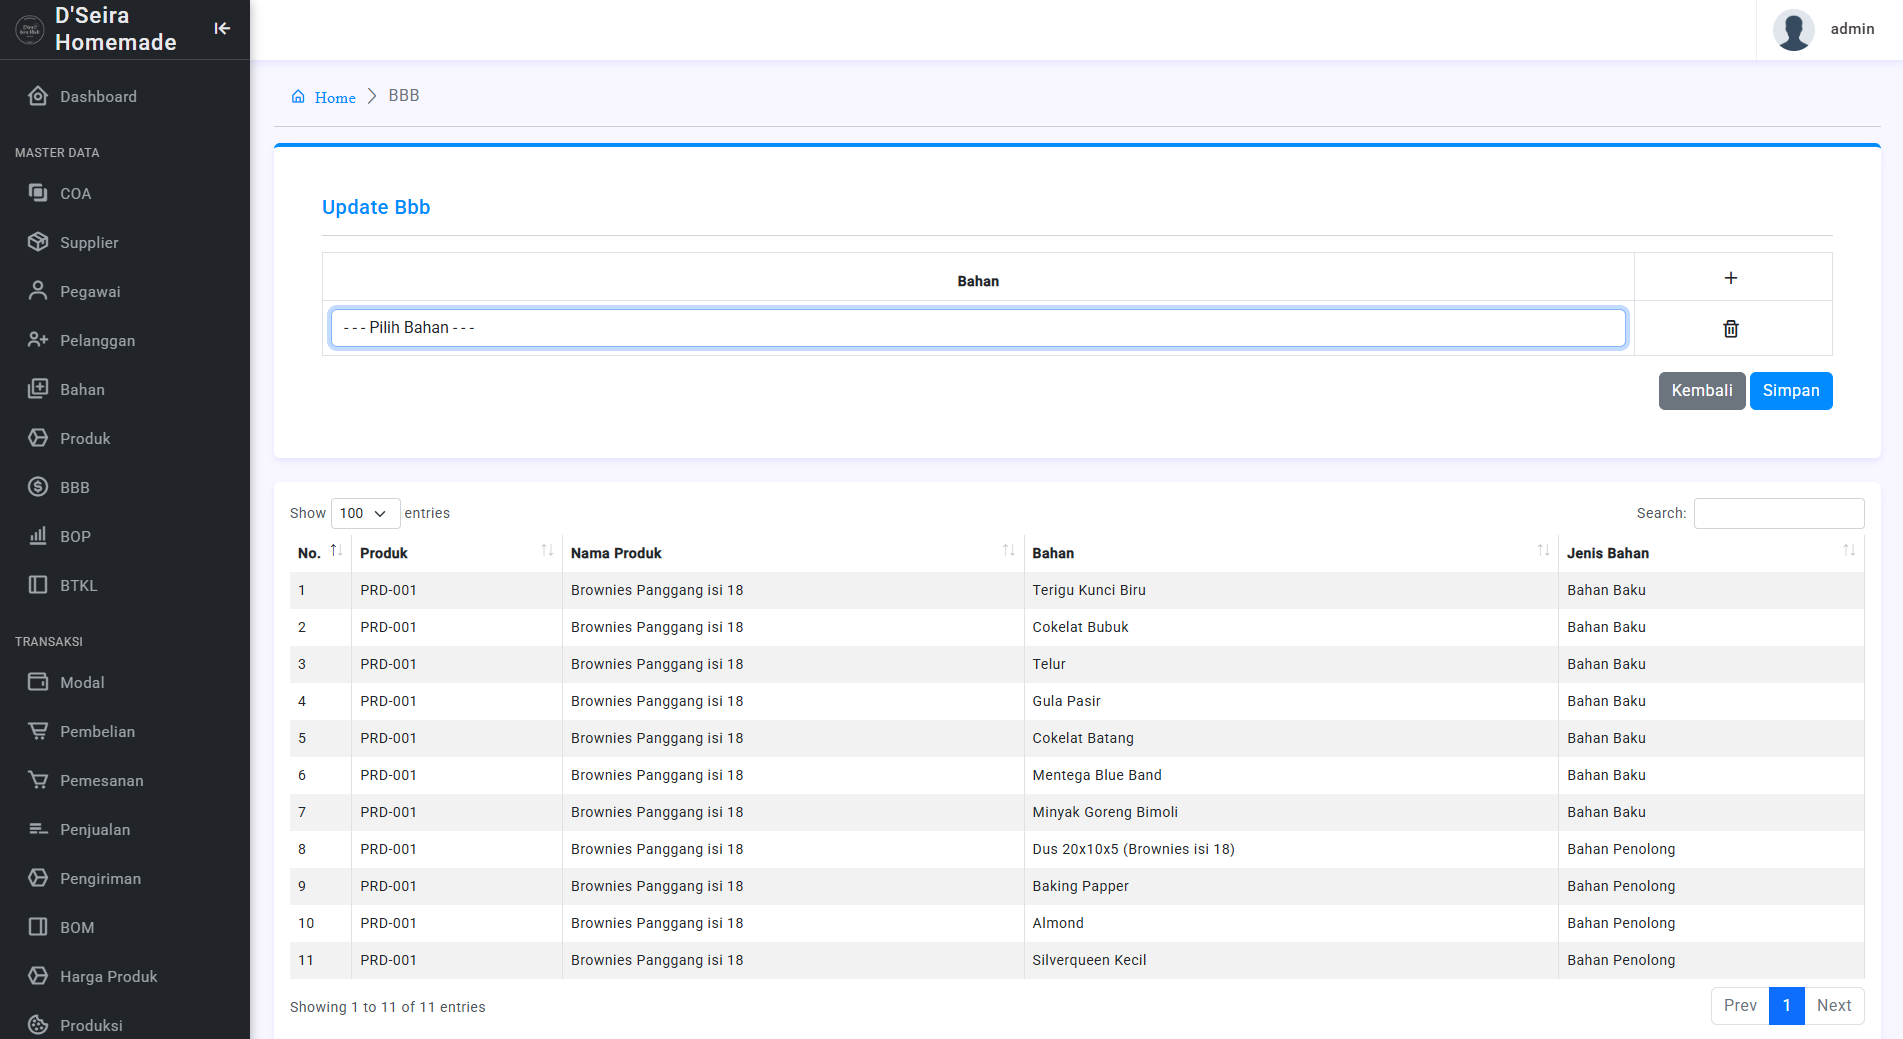The image size is (1903, 1039).
Task: Sort table by Nama Produk column
Action: coord(793,553)
